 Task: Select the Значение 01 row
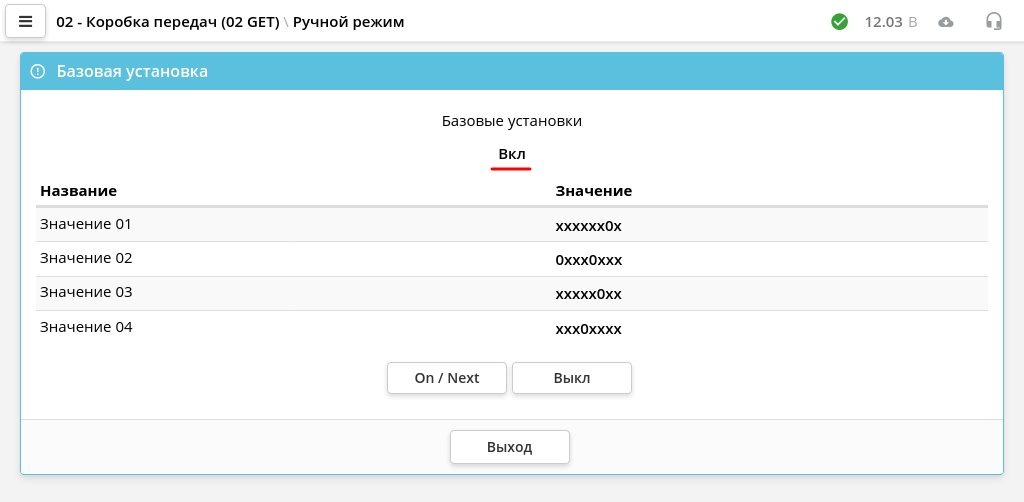click(x=511, y=225)
